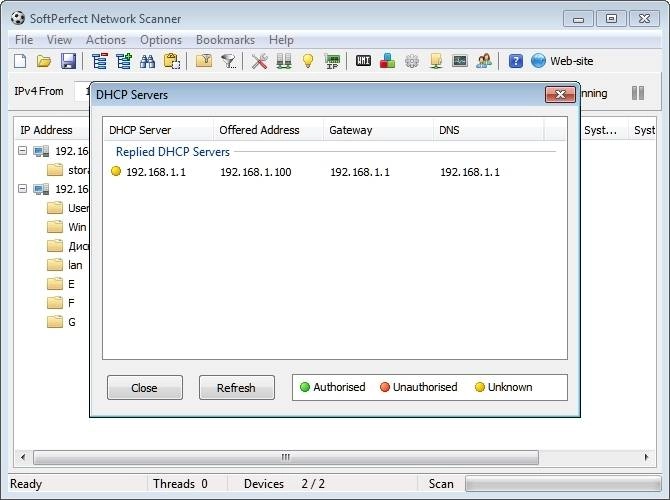Select the 'E' shared folder
Viewport: 670px width, 500px height.
(x=61, y=284)
